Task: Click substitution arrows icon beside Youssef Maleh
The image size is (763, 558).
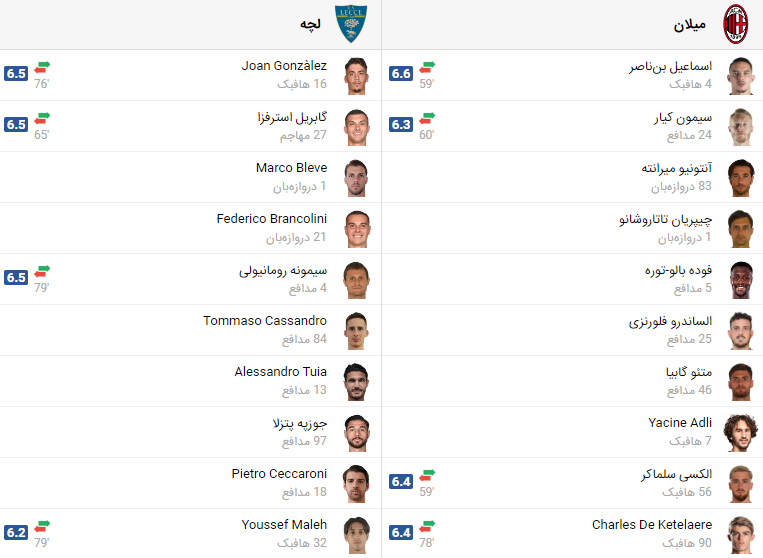Action: coord(42,525)
